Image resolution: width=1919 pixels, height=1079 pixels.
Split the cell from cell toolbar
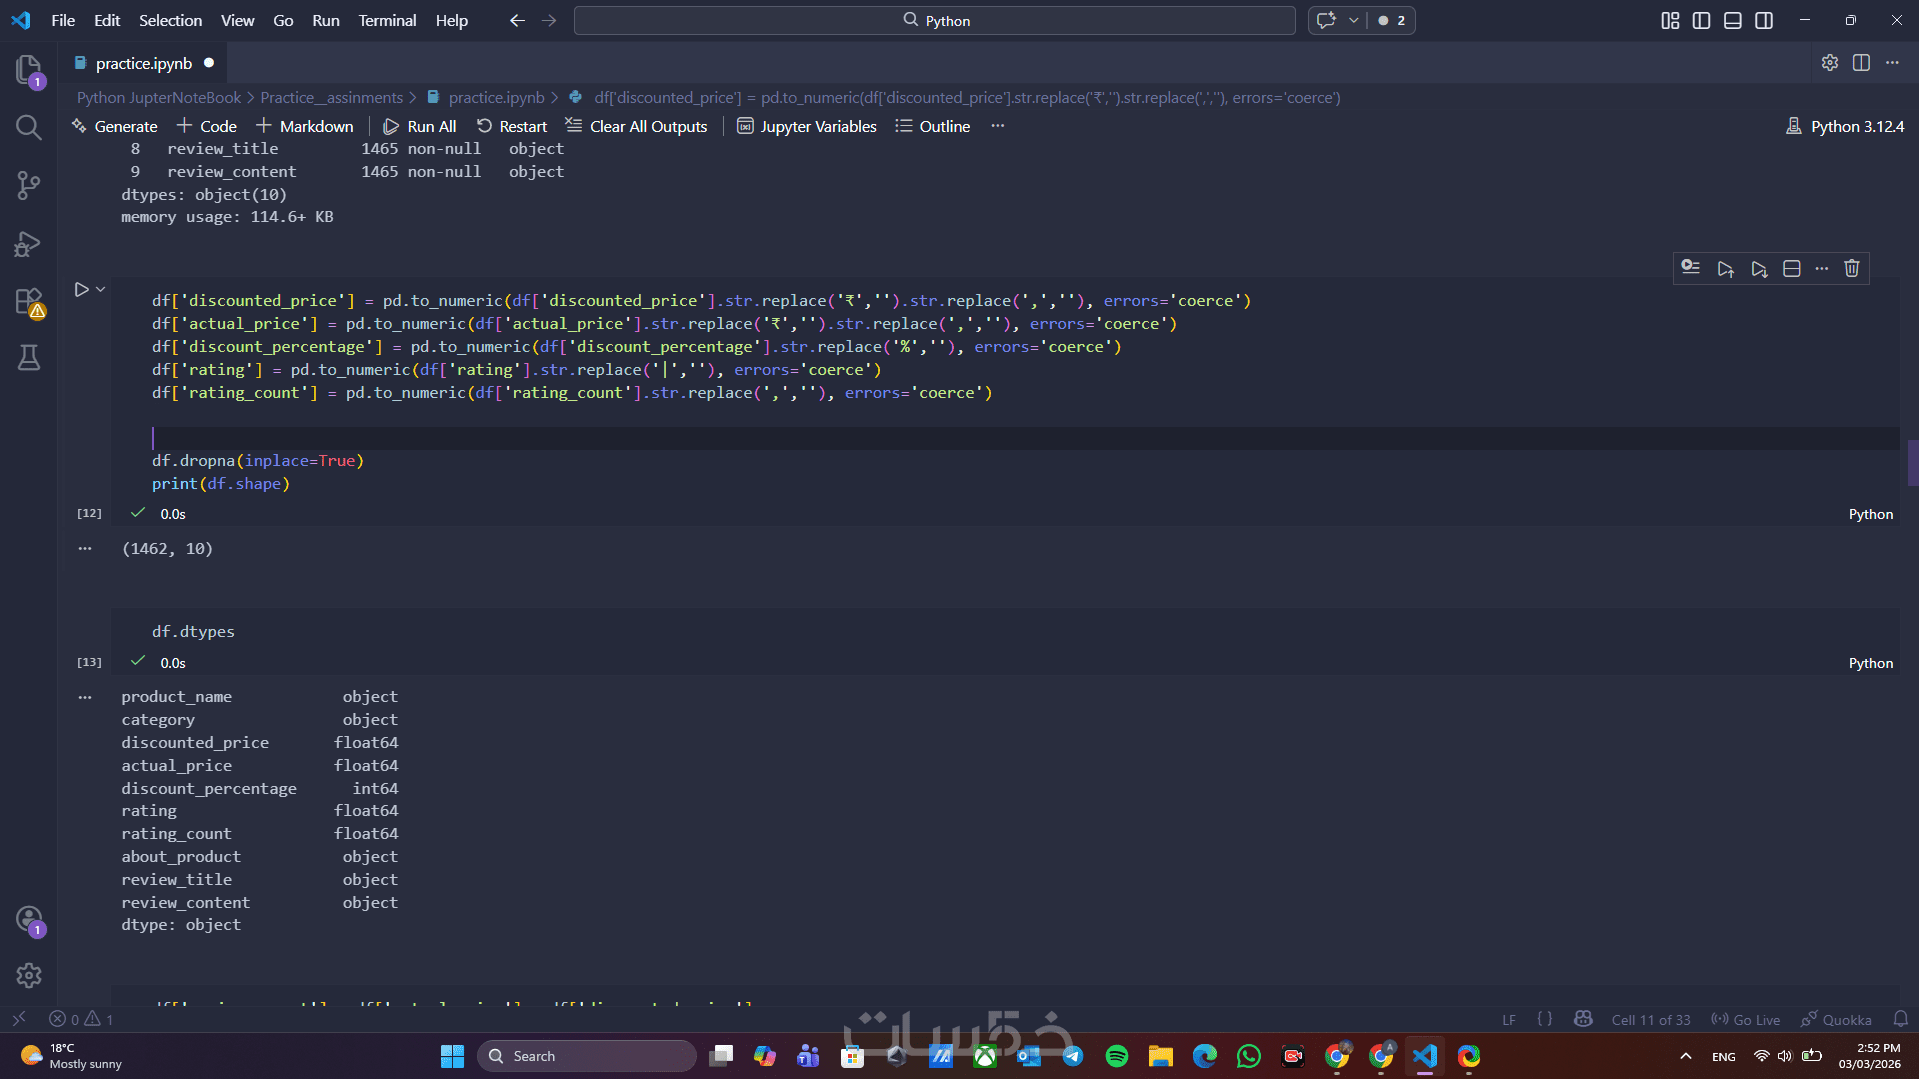[x=1791, y=268]
